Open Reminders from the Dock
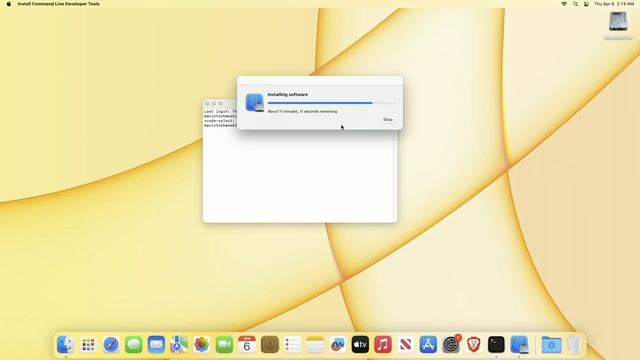The height and width of the screenshot is (360, 640). [x=292, y=344]
